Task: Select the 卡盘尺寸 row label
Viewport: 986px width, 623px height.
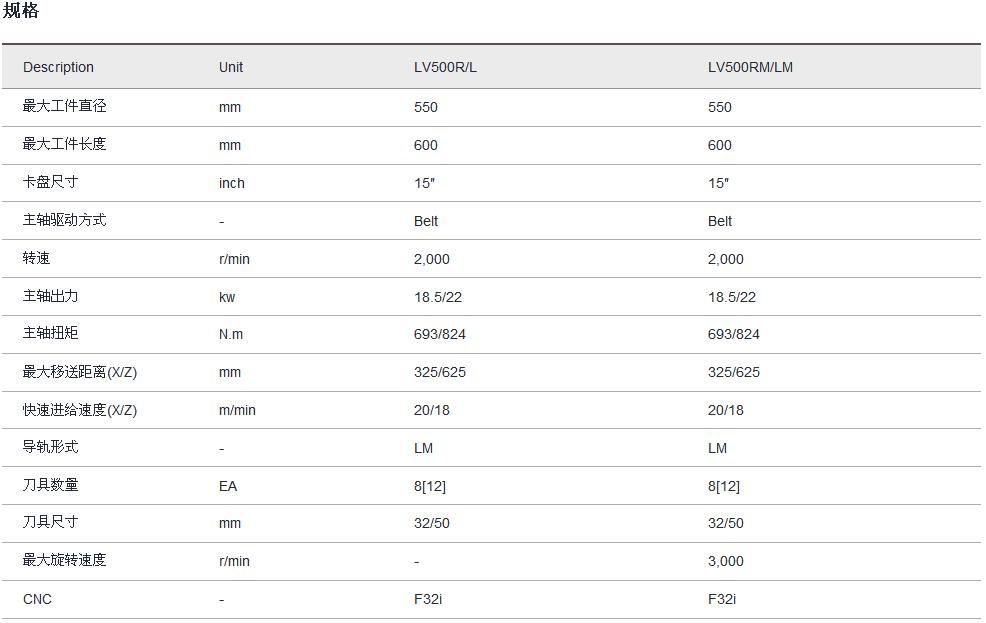Action: 50,182
